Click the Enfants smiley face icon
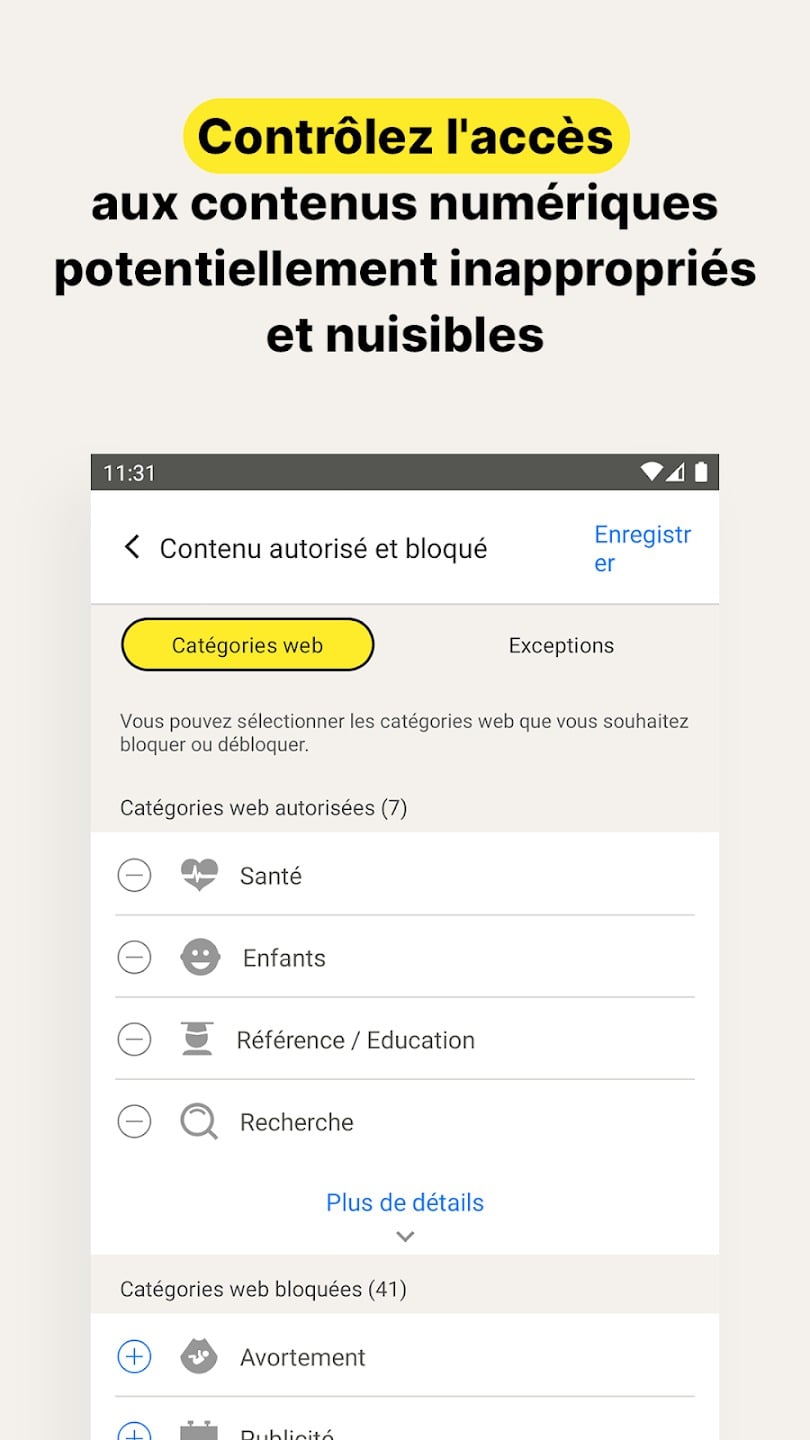 (x=200, y=957)
